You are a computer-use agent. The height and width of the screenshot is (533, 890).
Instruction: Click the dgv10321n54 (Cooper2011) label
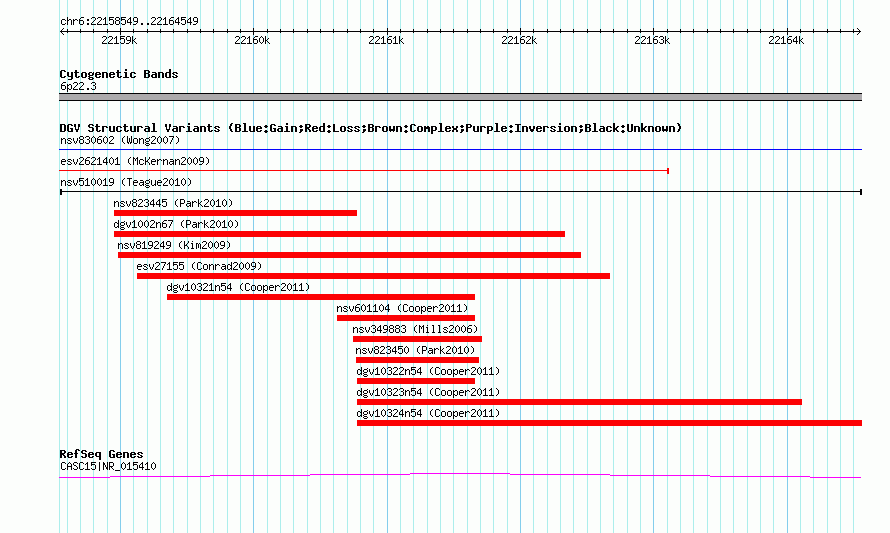pos(238,287)
